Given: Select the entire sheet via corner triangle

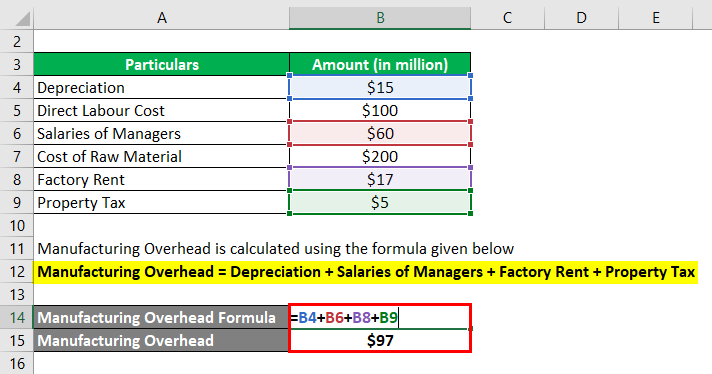Looking at the screenshot, I should point(17,17).
